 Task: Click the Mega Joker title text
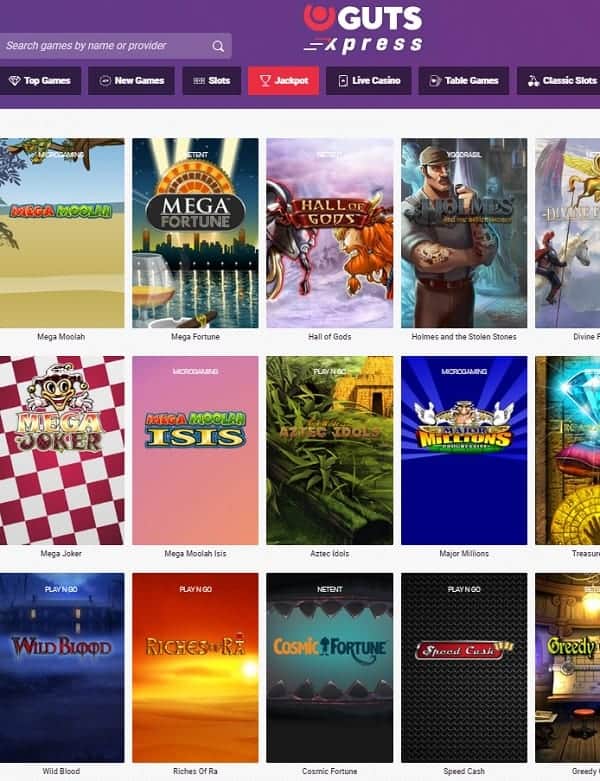pos(61,553)
